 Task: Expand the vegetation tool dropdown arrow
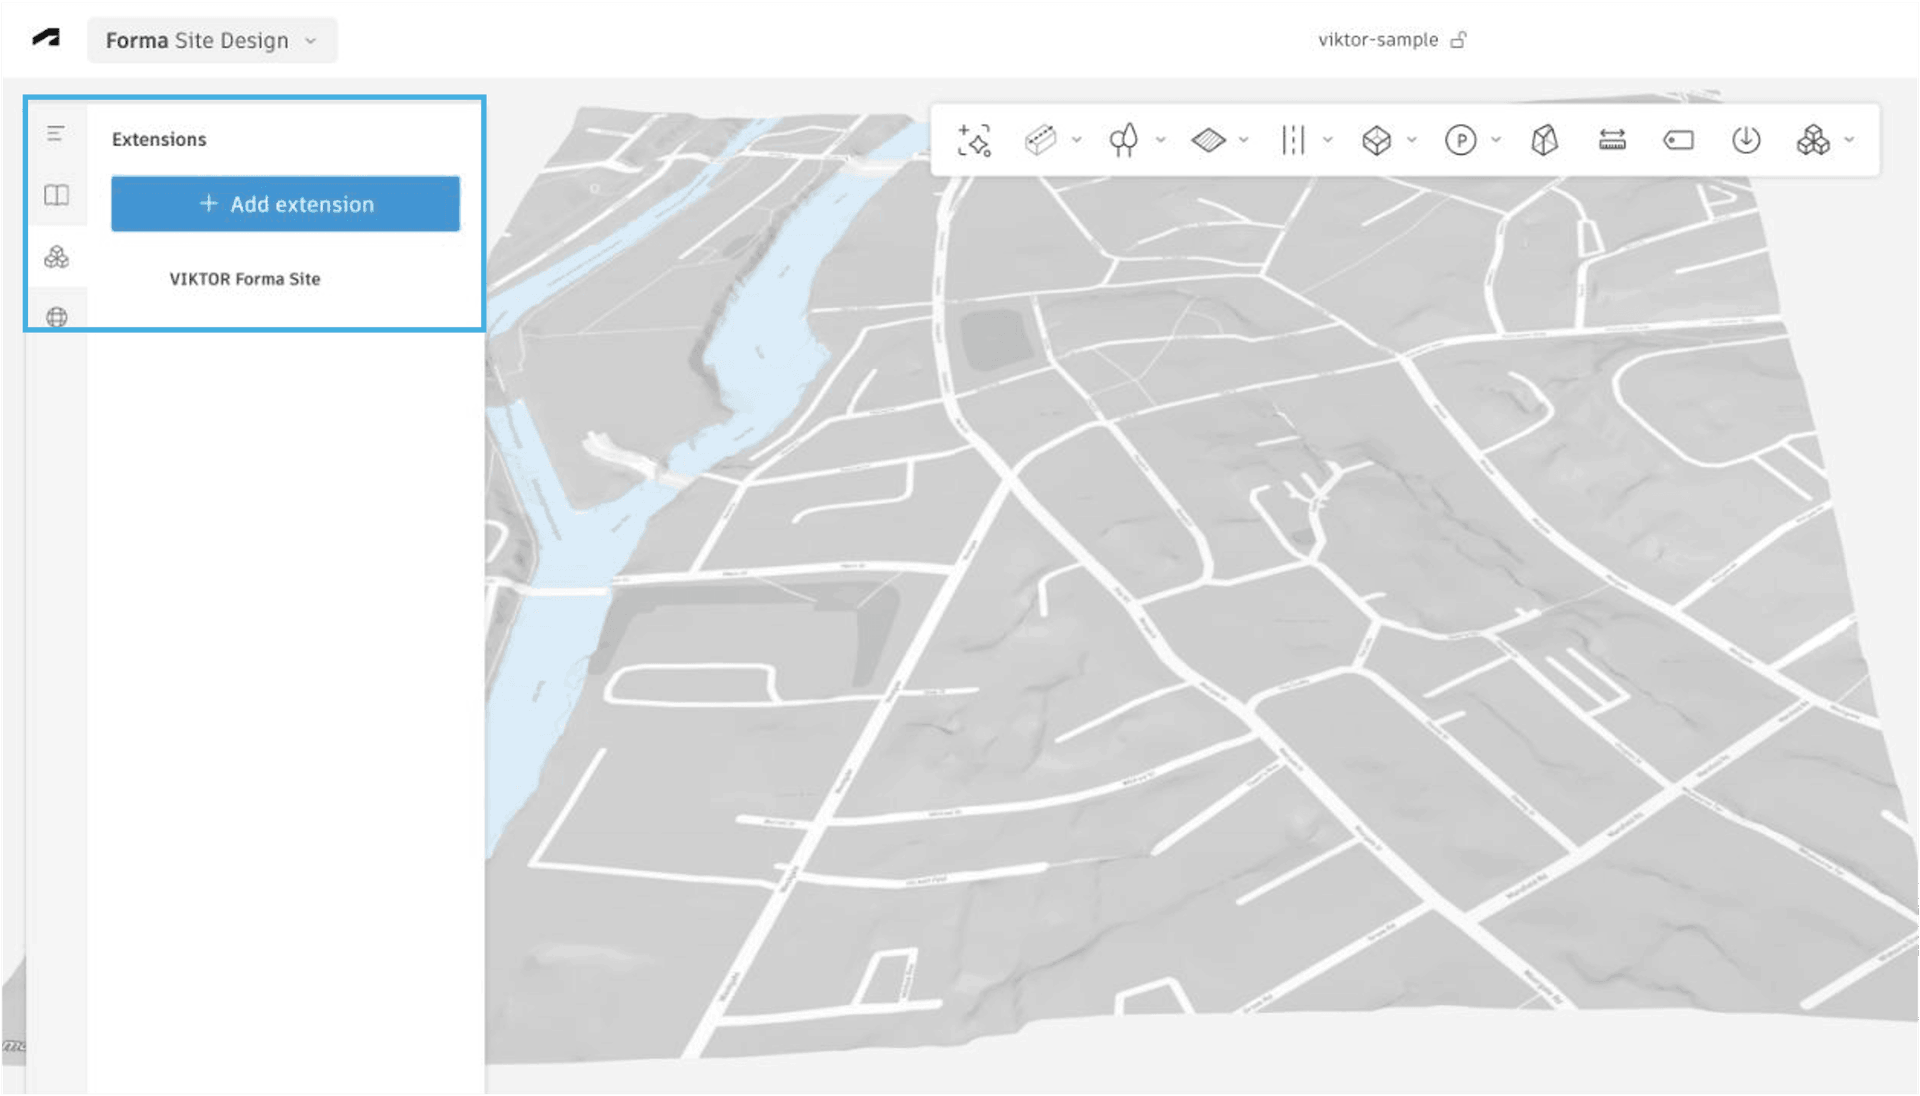(x=1160, y=140)
